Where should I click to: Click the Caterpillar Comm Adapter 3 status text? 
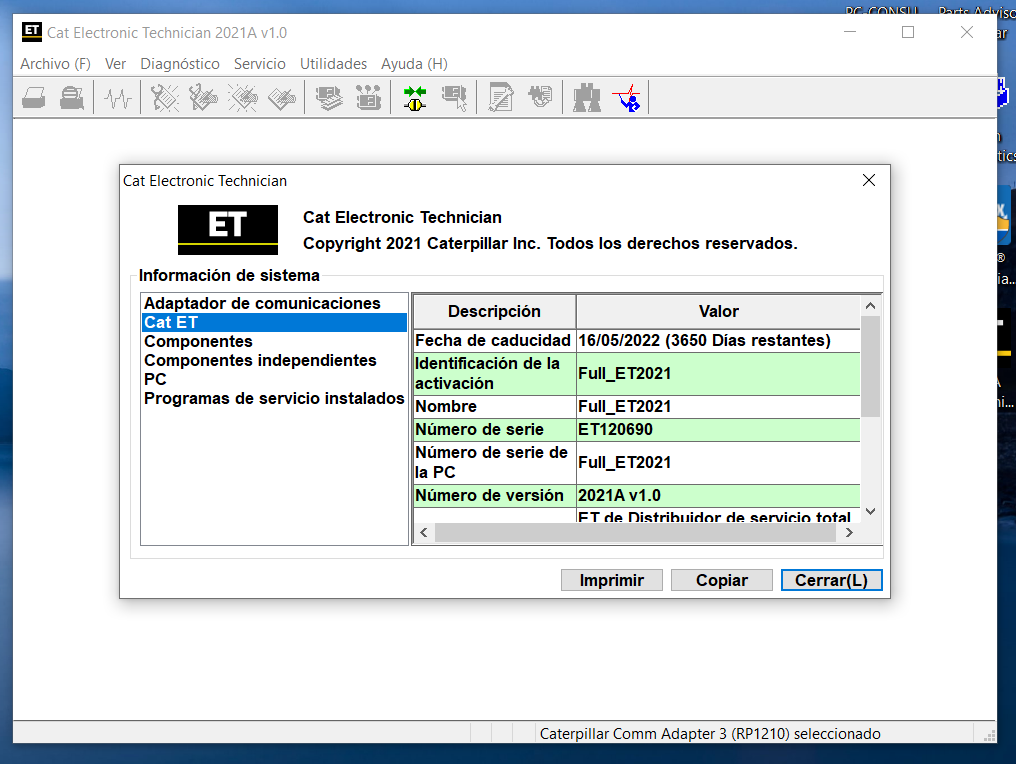coord(710,734)
